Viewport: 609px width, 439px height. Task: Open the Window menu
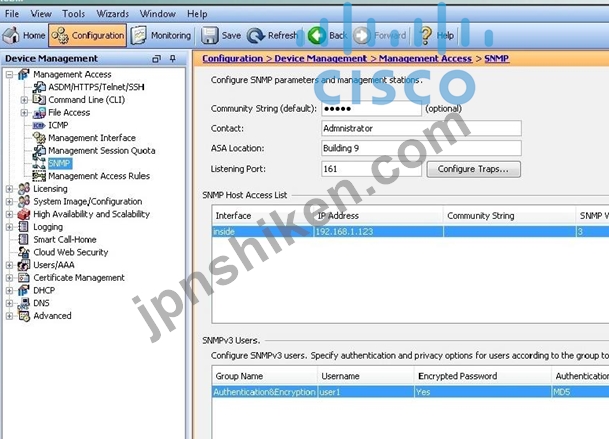click(158, 14)
